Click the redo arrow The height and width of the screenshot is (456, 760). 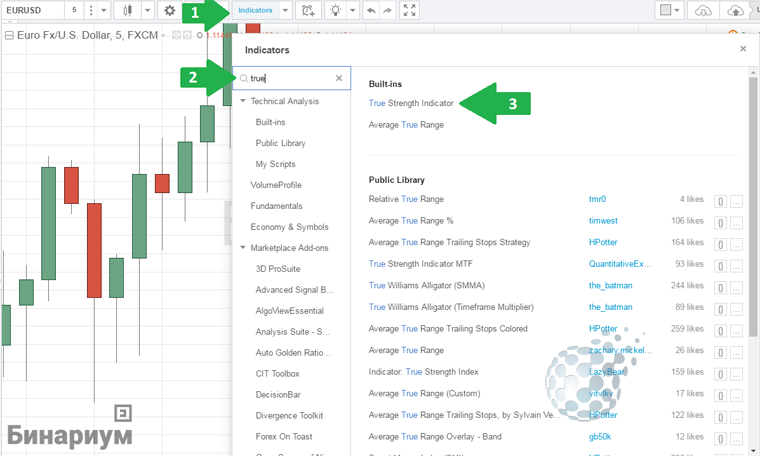[387, 10]
